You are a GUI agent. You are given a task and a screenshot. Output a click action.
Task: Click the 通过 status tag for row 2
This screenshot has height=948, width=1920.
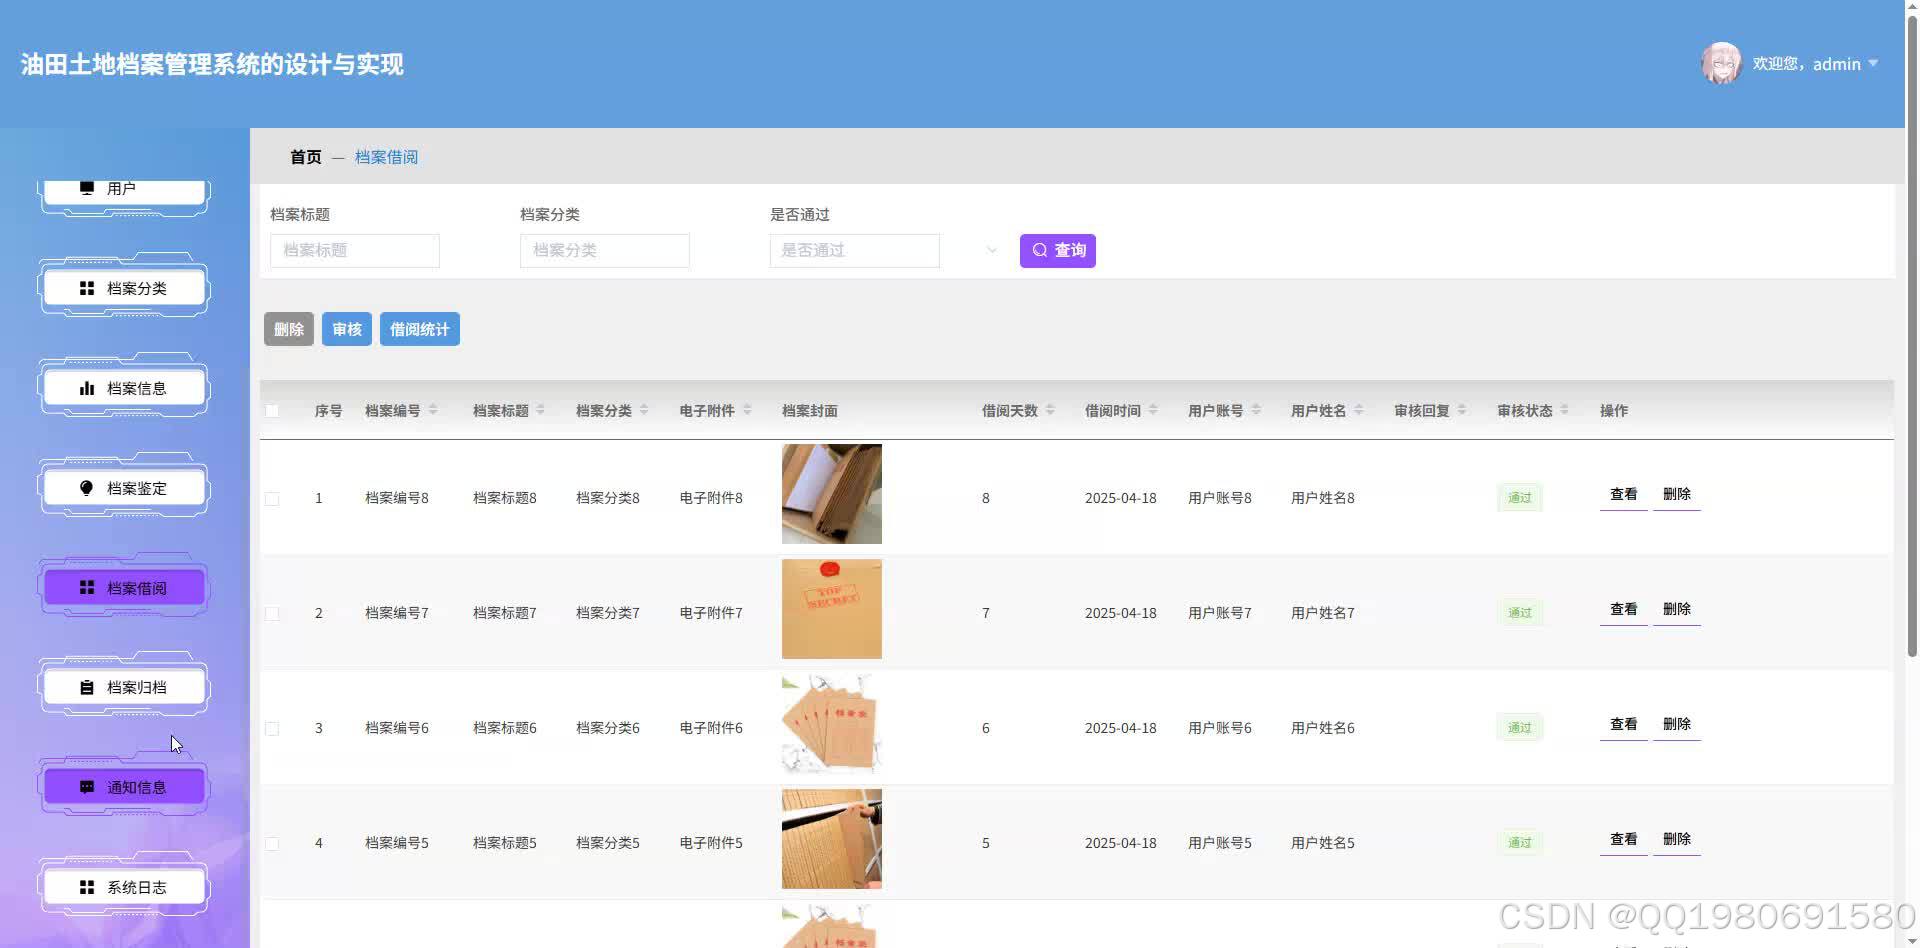click(x=1519, y=611)
